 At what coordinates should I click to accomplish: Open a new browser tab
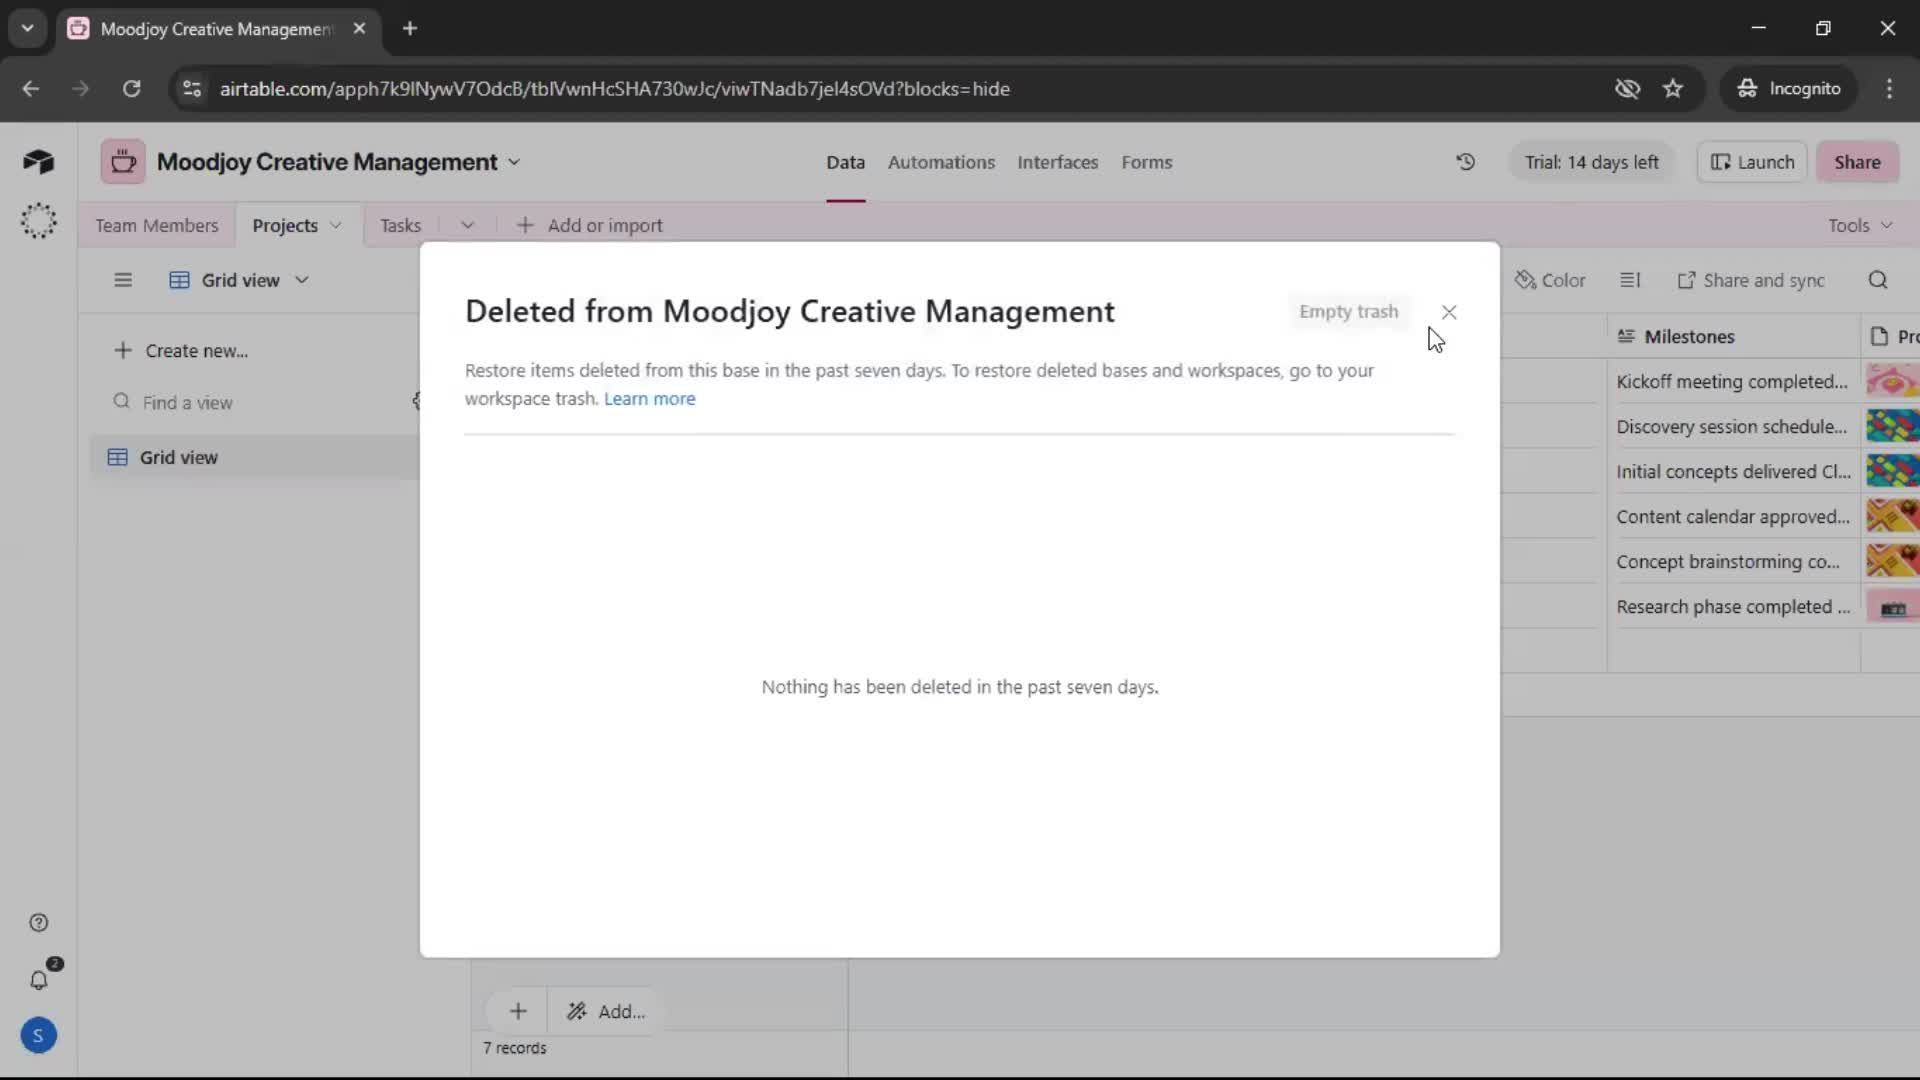coord(410,29)
